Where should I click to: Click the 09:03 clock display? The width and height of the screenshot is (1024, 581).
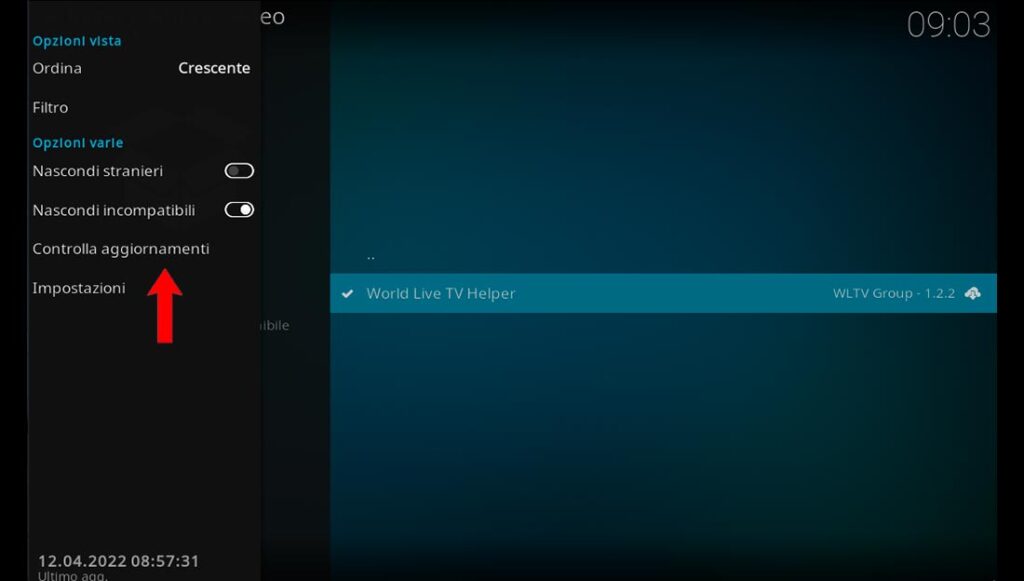pos(948,25)
